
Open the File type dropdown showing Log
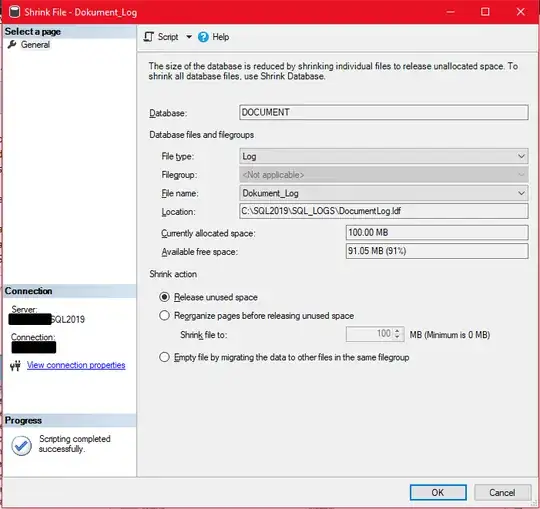point(384,156)
